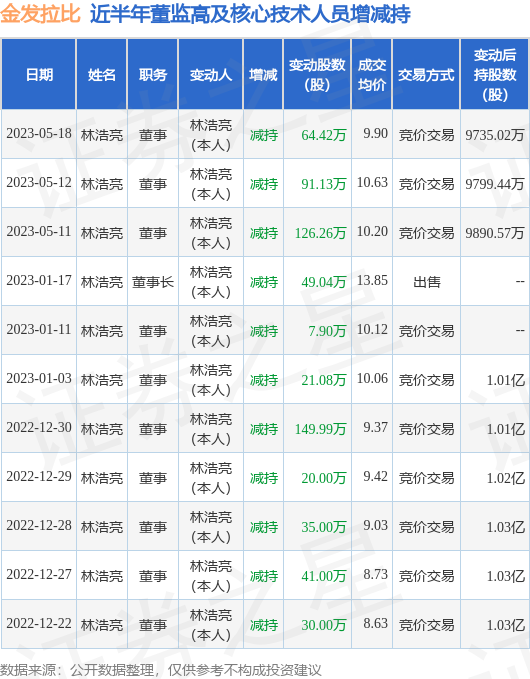Click the 126.26万 share change value
Screen dimensions: 530x679
[x=320, y=233]
